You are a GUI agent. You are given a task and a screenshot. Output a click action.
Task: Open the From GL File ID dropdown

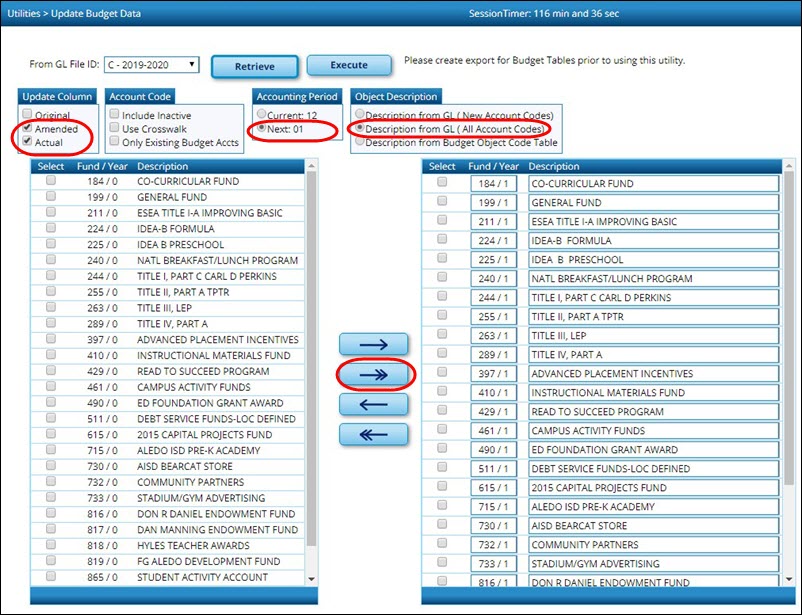point(150,65)
